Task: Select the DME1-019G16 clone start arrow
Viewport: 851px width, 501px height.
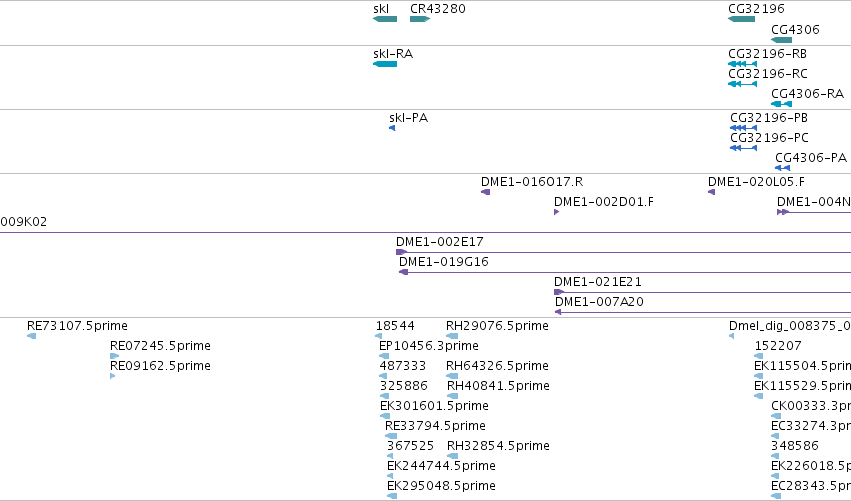Action: point(403,272)
